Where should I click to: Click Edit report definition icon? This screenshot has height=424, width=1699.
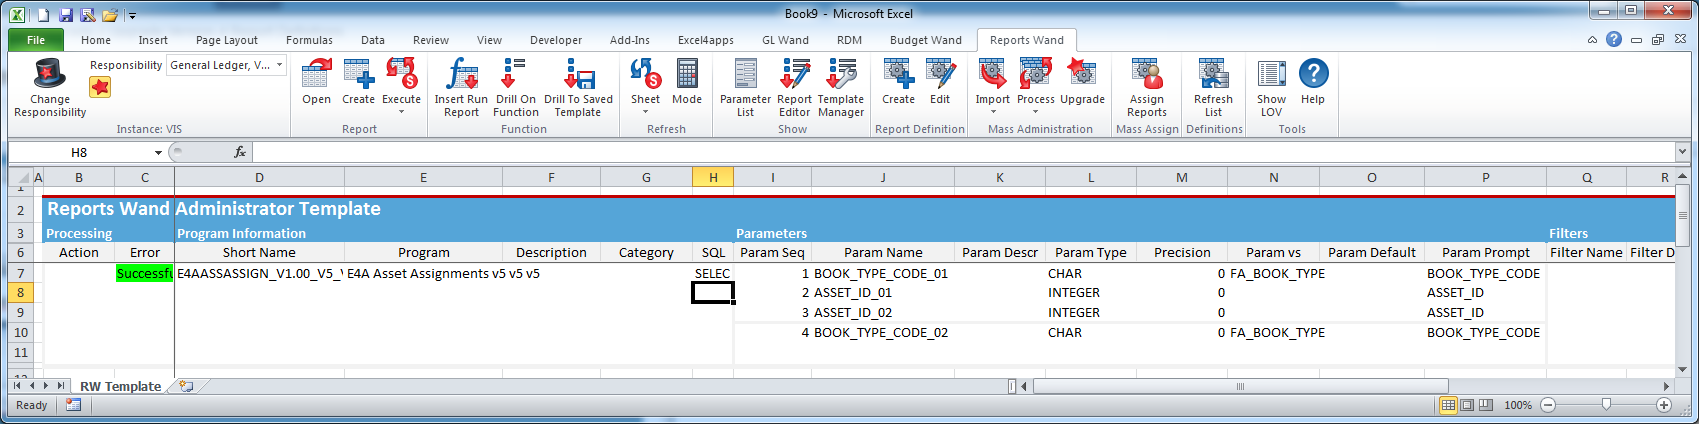tap(940, 74)
